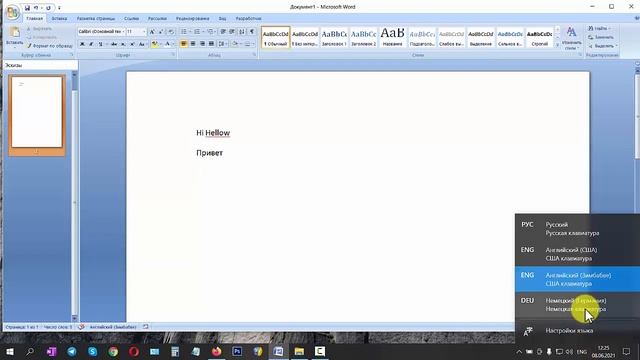640x360 pixels.
Task: Open the Ссылки ribbon tab
Action: [131, 18]
